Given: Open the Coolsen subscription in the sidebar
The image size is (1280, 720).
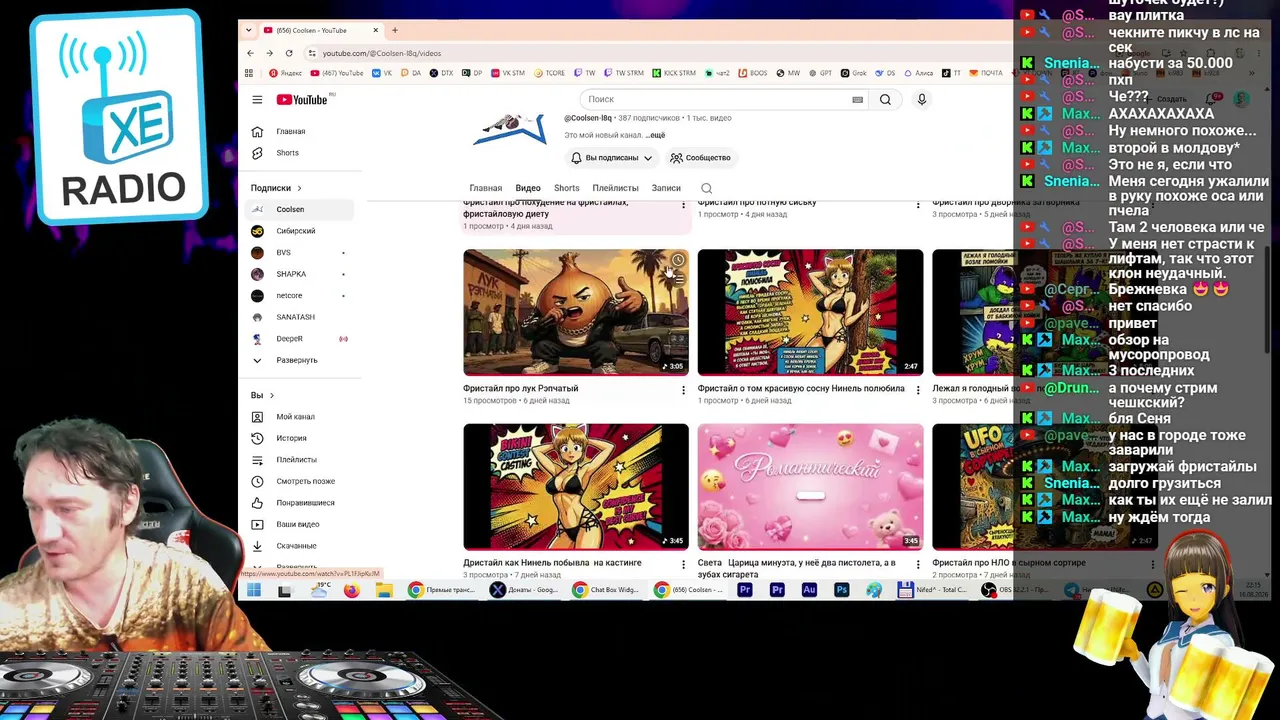Looking at the screenshot, I should [300, 210].
